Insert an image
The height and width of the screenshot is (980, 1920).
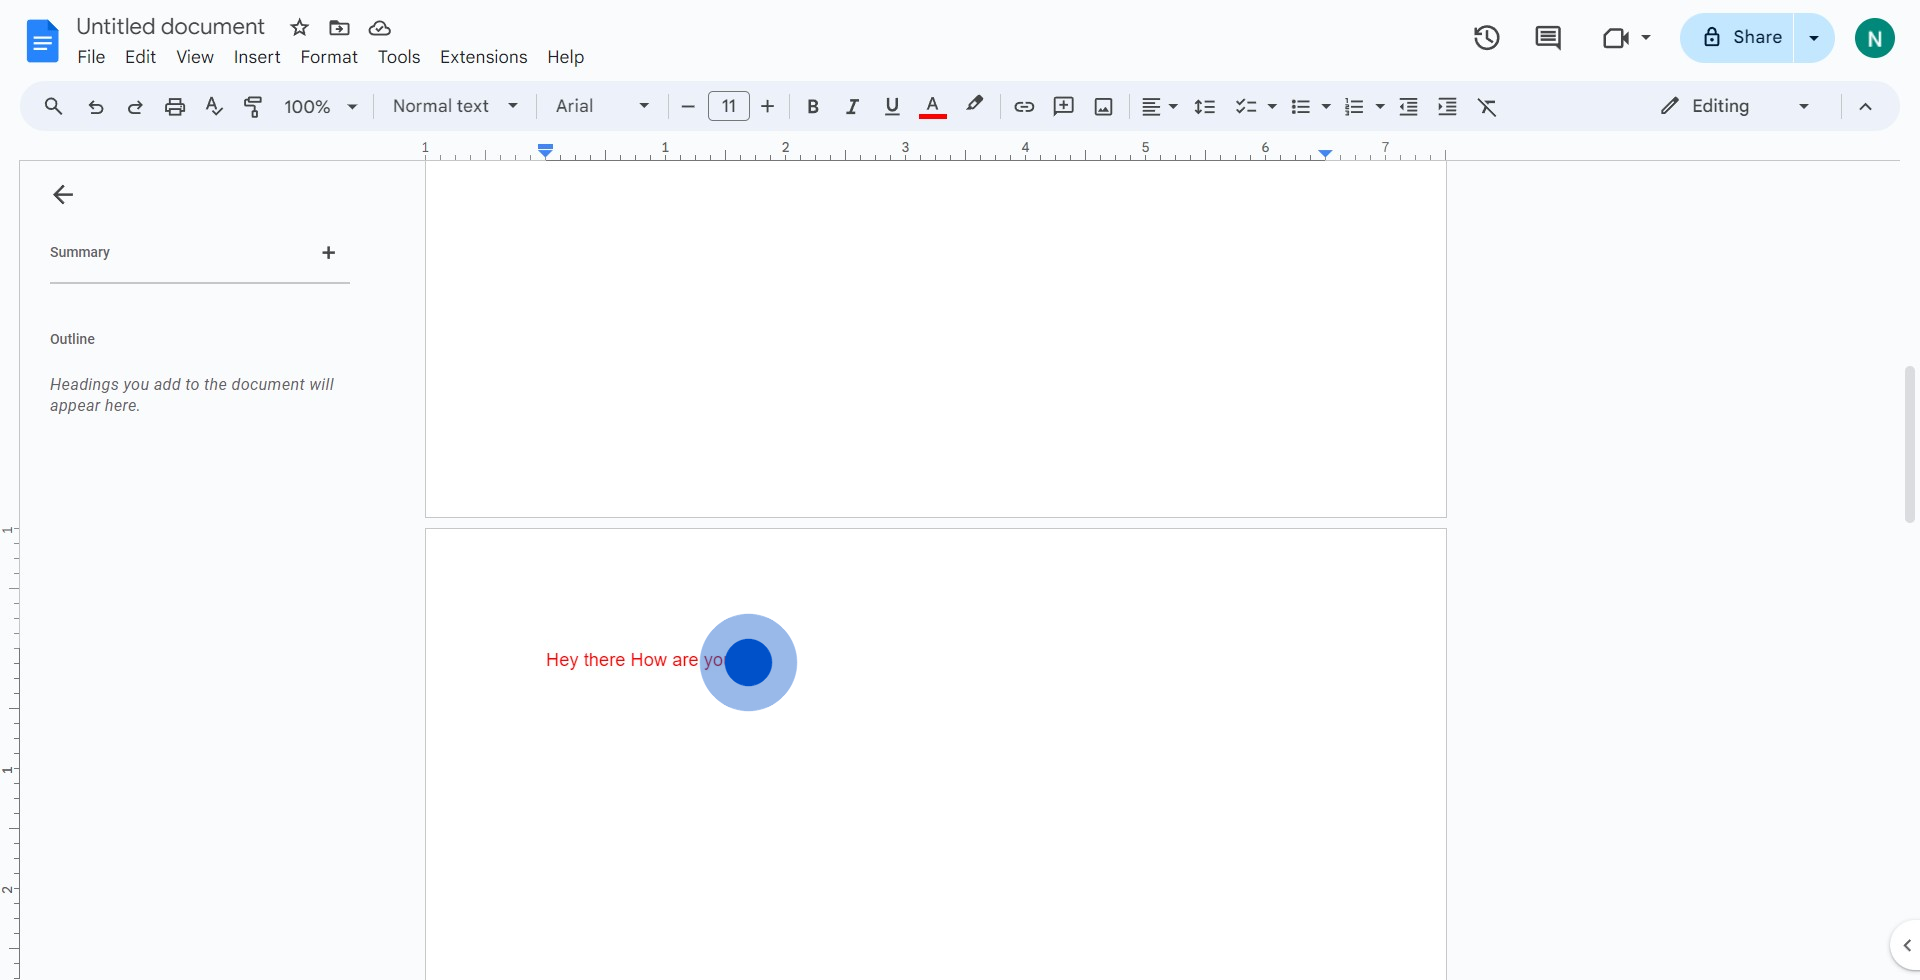pos(1104,107)
